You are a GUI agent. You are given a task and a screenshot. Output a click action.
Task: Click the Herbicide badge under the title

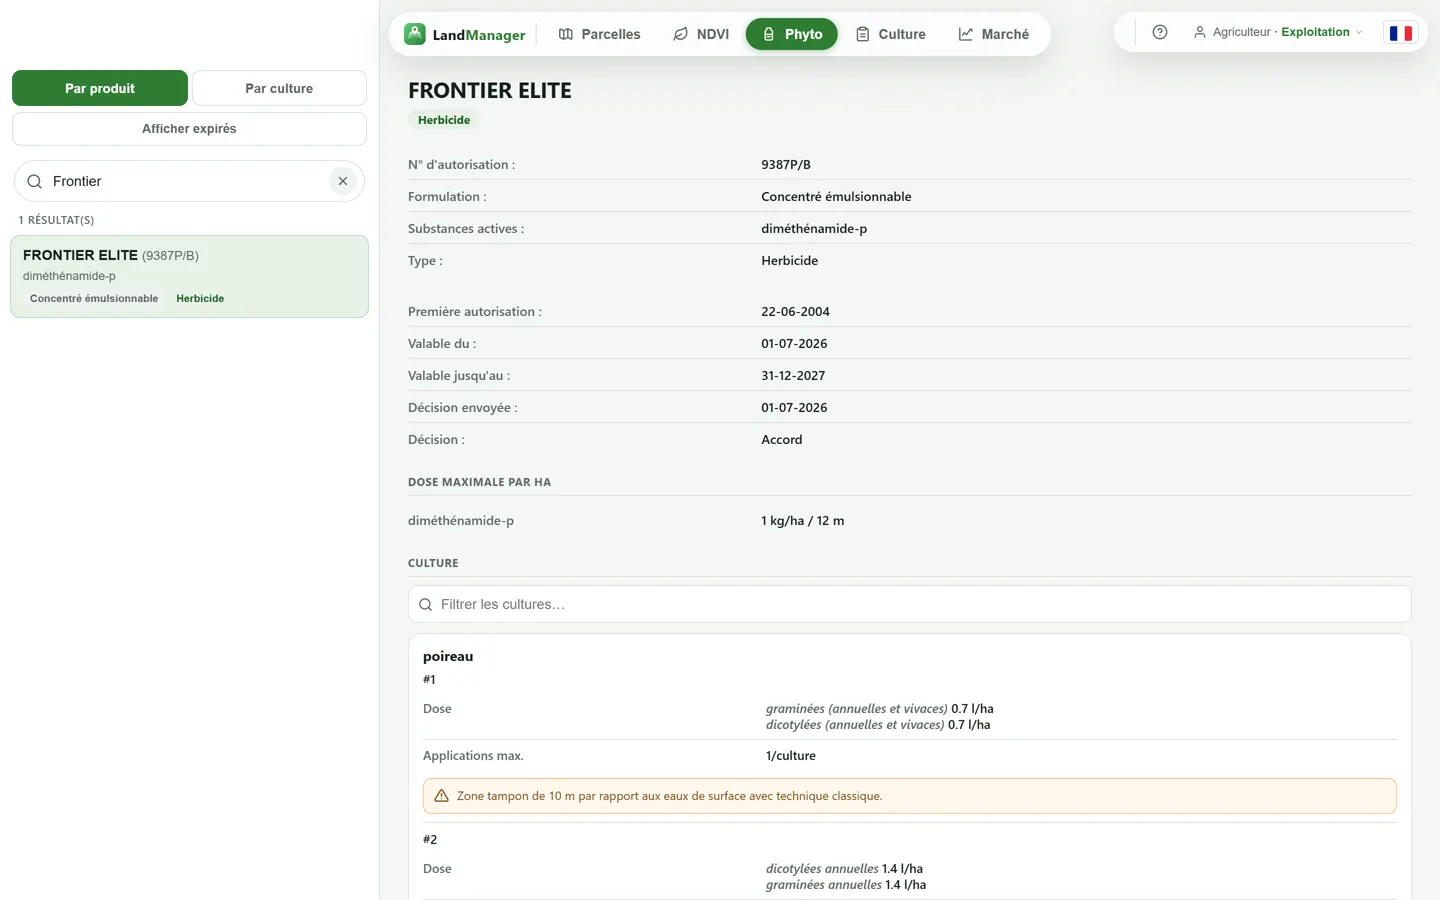(444, 120)
